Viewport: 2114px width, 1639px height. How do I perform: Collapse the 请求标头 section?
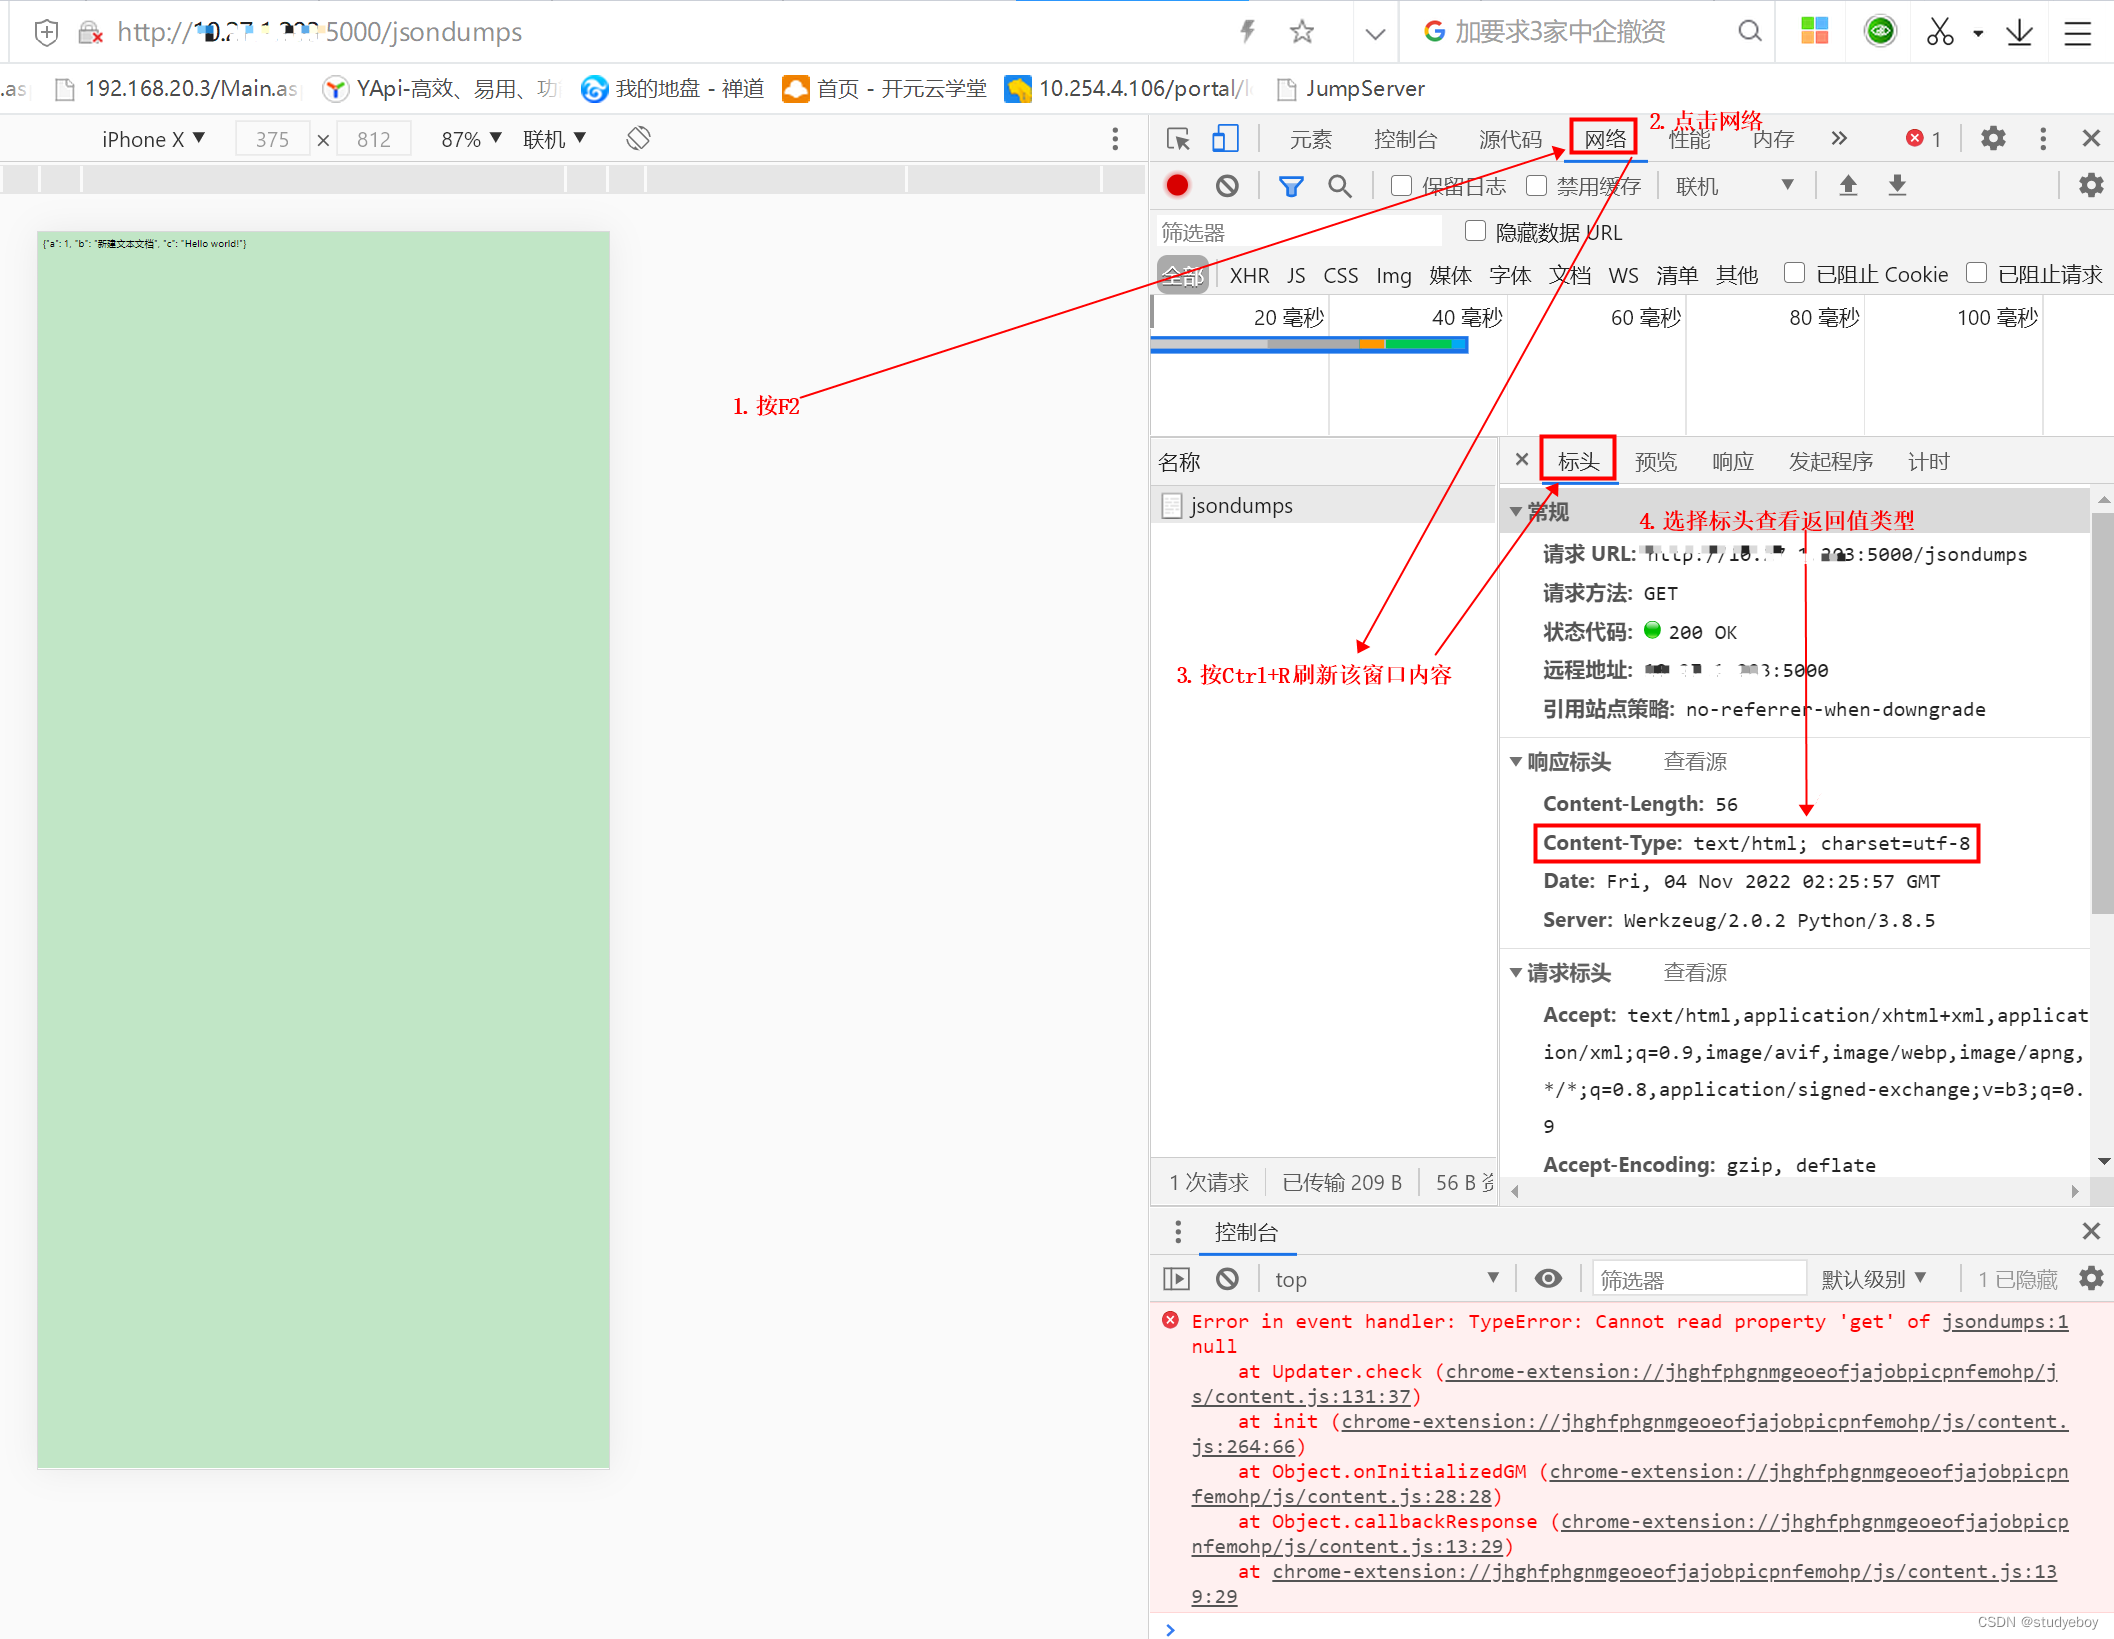[x=1516, y=973]
